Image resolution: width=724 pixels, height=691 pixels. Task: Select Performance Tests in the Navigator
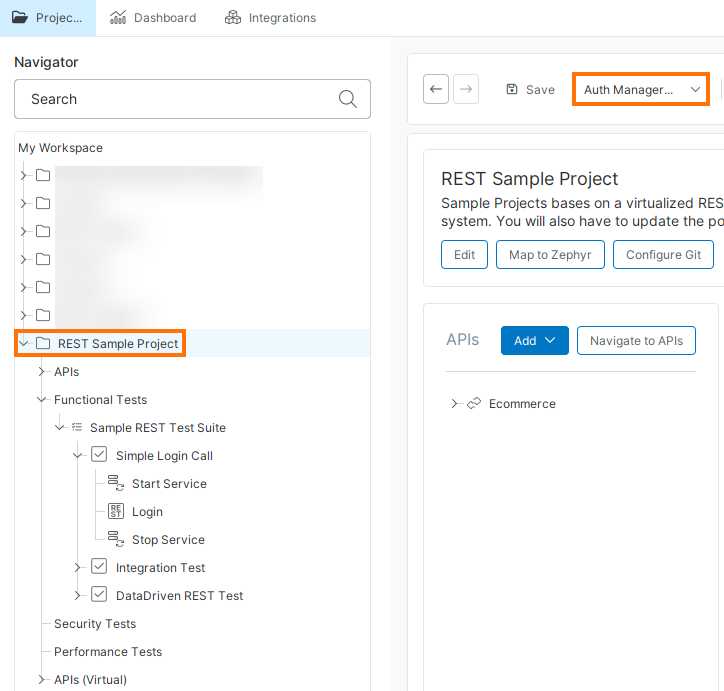tap(108, 652)
